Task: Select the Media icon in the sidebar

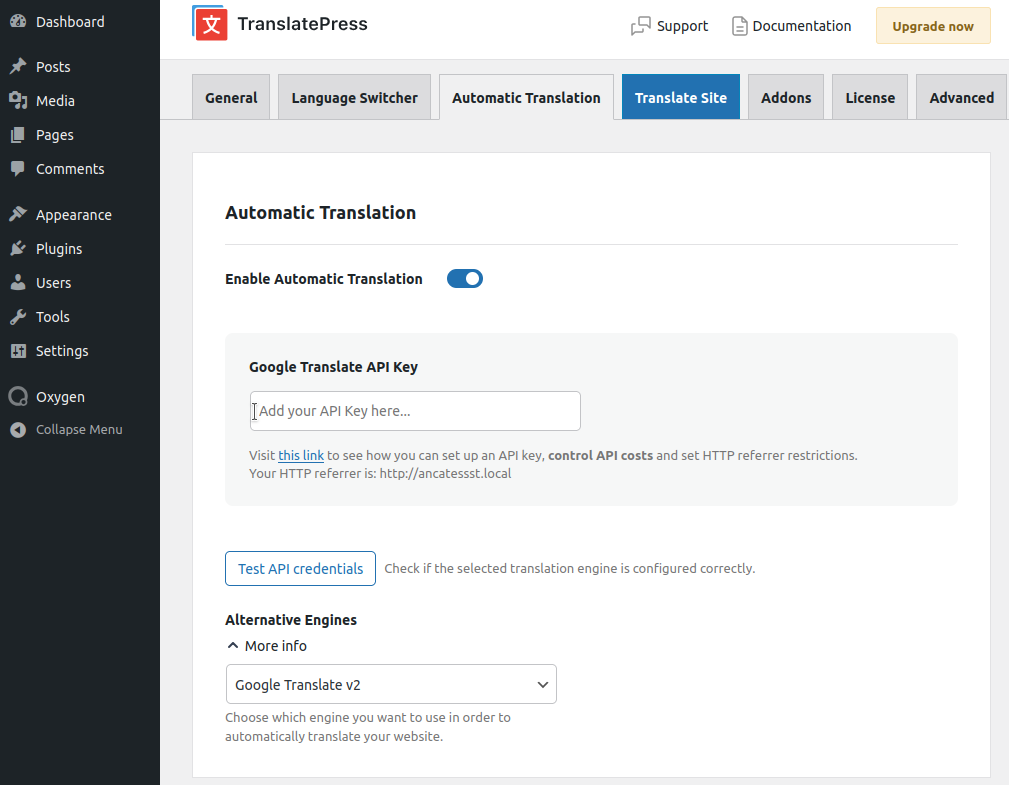Action: [17, 100]
